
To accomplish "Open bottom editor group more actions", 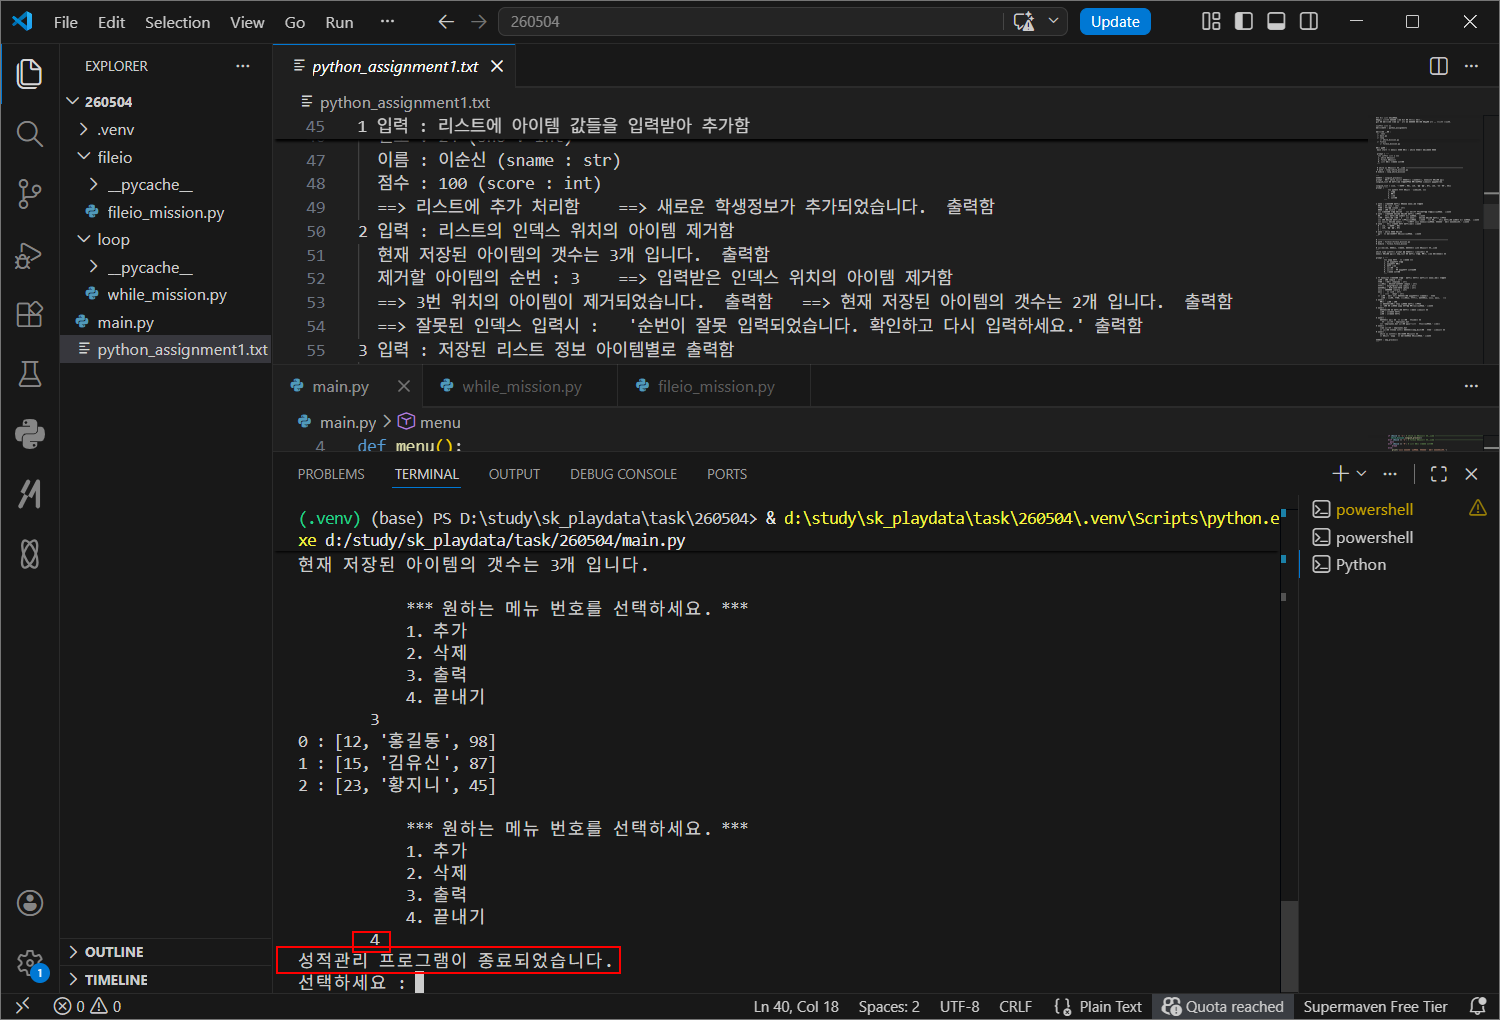I will 1471,386.
